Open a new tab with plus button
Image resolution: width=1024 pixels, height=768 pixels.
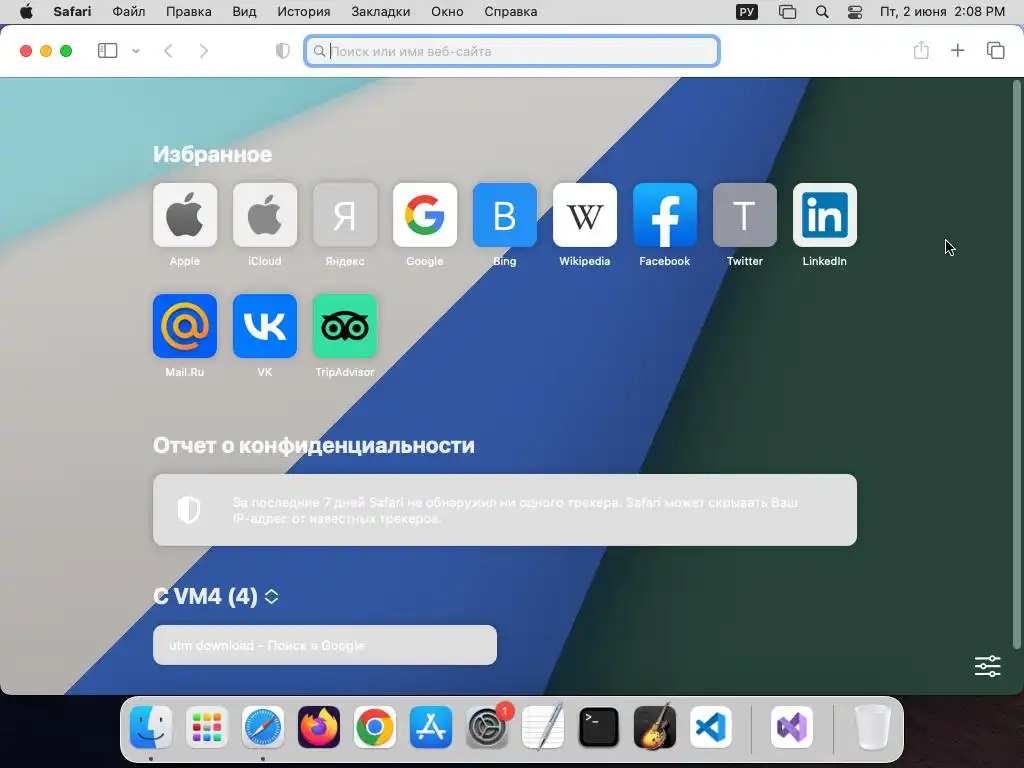tap(957, 50)
